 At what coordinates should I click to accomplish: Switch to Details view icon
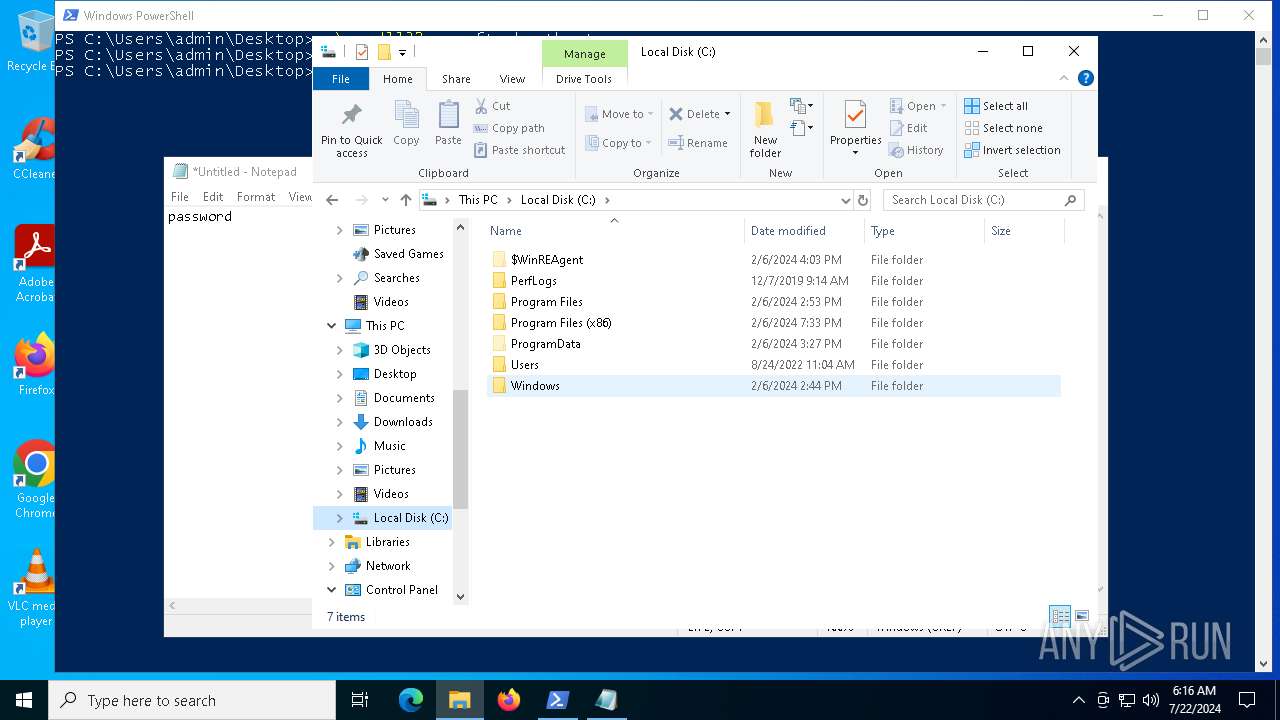click(1060, 616)
